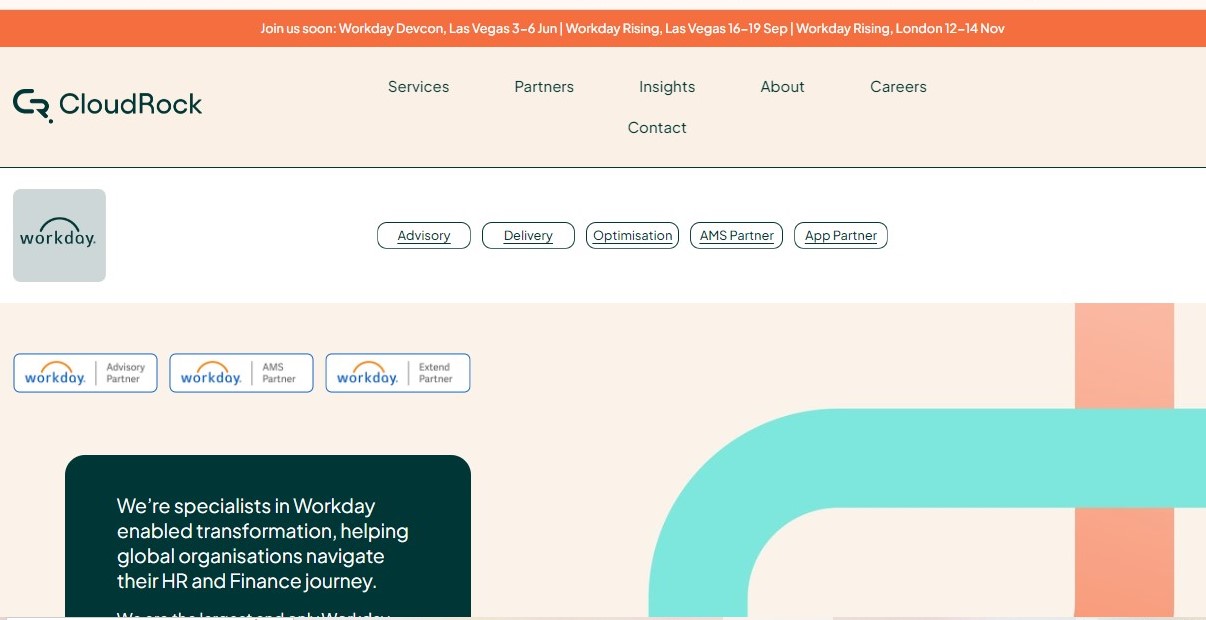
Task: Click the AMS Partner filter button
Action: tap(736, 235)
